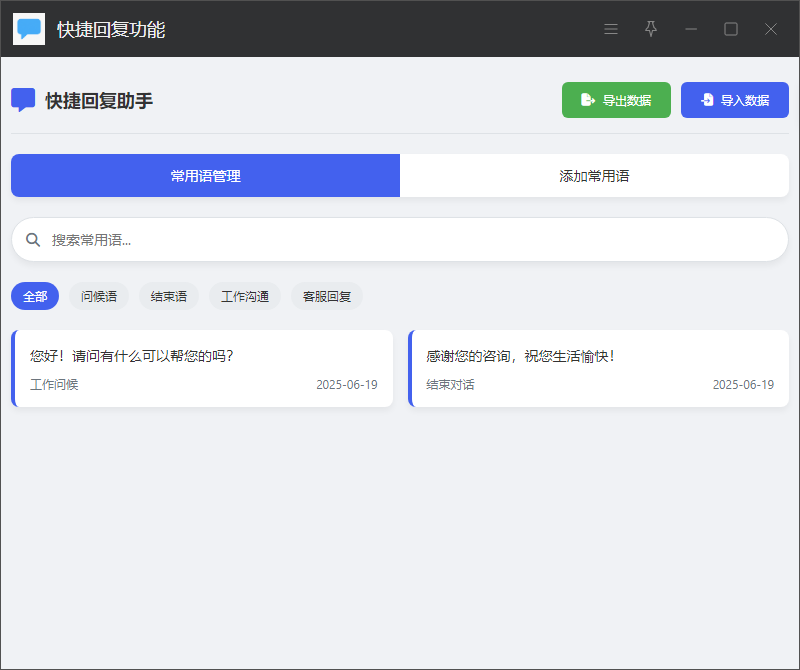
Task: Close the 快捷回复功能 window
Action: tap(770, 29)
